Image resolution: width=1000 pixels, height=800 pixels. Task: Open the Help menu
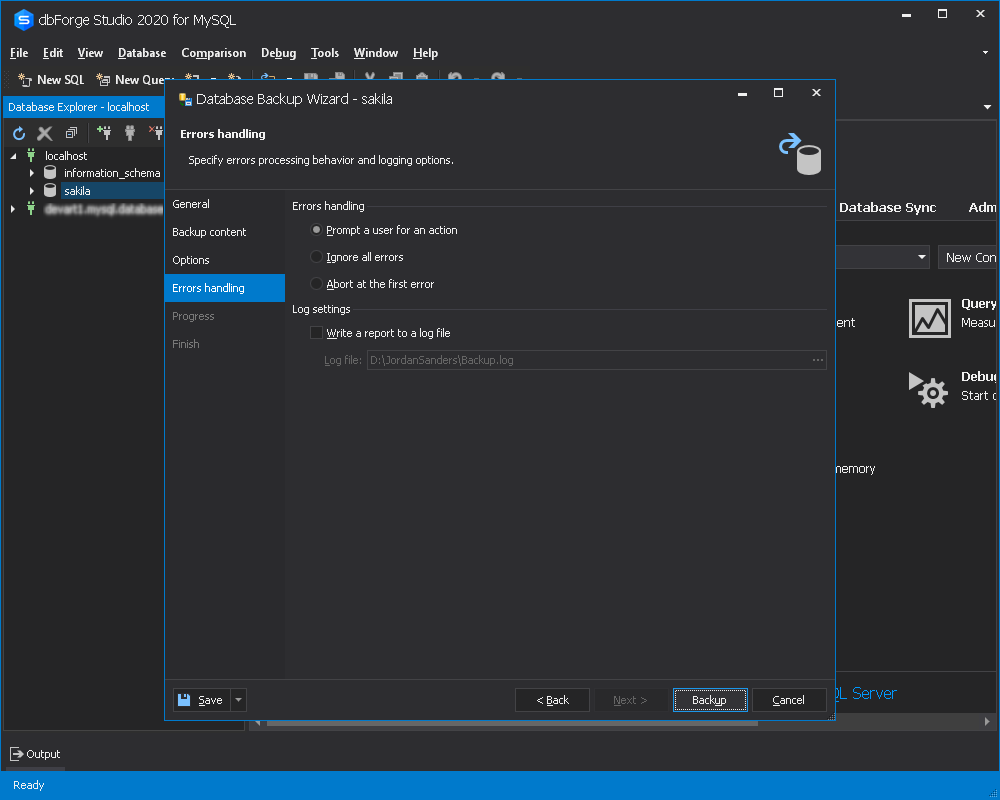click(425, 53)
